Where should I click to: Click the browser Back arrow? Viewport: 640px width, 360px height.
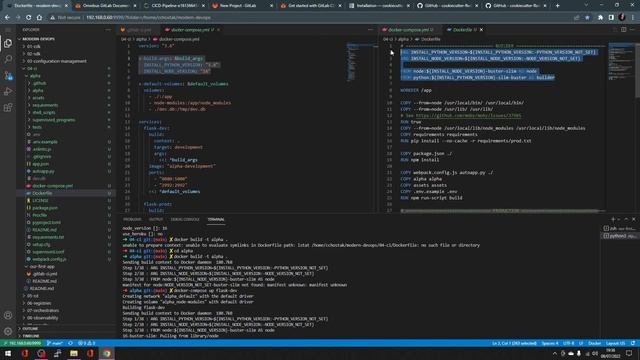pos(7,18)
